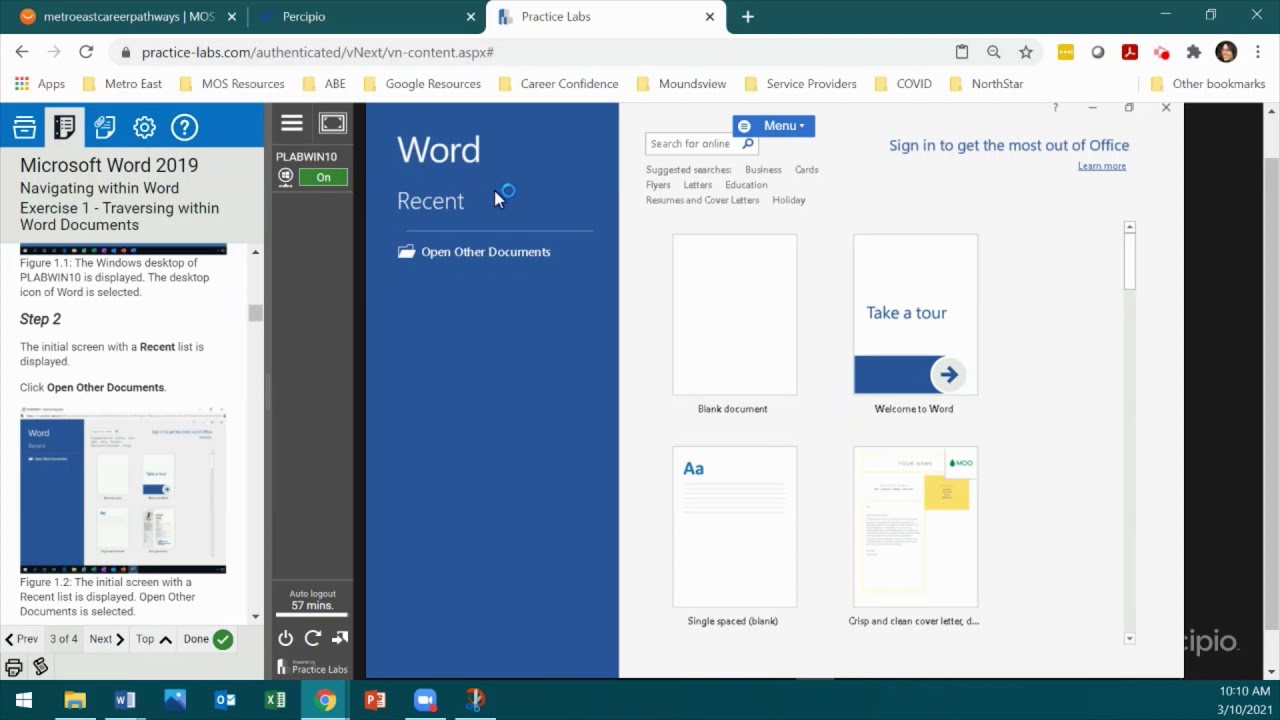Choose Resumes and Cover Letters search
The width and height of the screenshot is (1280, 720).
[702, 200]
